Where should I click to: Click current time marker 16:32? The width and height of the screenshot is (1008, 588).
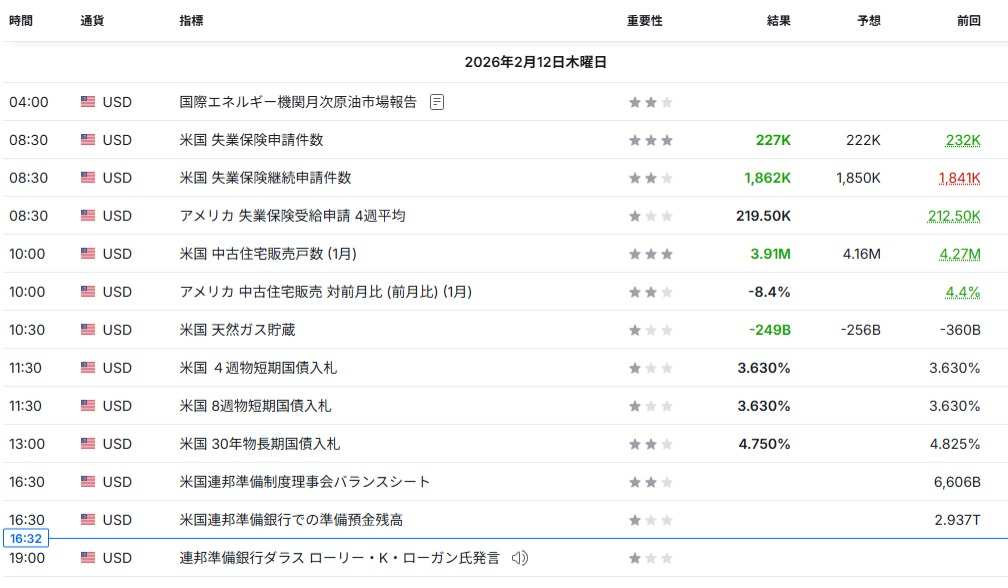[x=24, y=538]
